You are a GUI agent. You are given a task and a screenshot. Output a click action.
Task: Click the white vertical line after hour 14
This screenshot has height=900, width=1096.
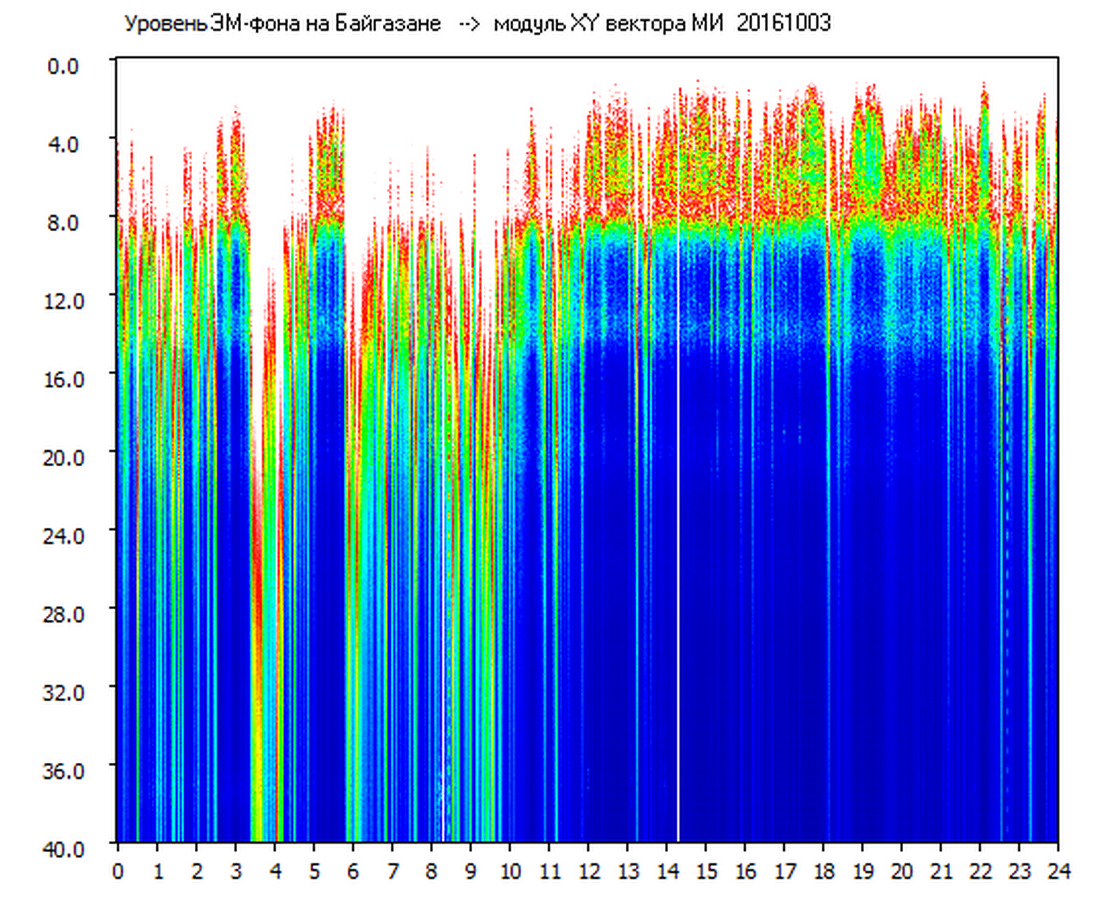click(678, 600)
